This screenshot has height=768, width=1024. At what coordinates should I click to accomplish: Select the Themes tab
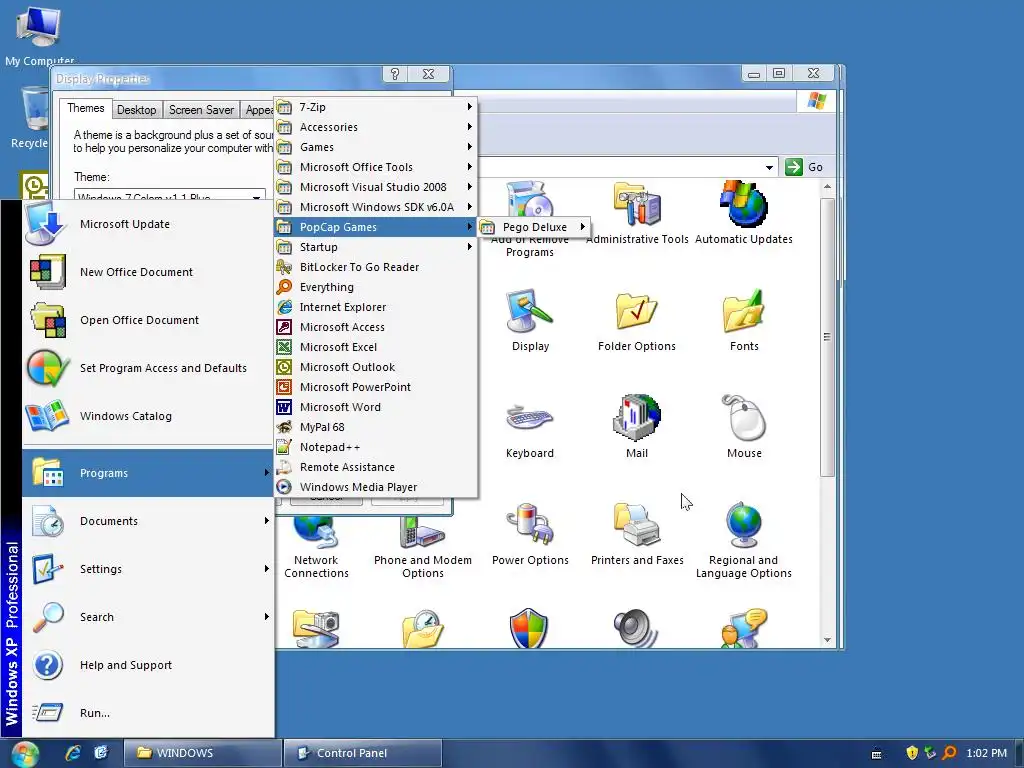point(86,108)
